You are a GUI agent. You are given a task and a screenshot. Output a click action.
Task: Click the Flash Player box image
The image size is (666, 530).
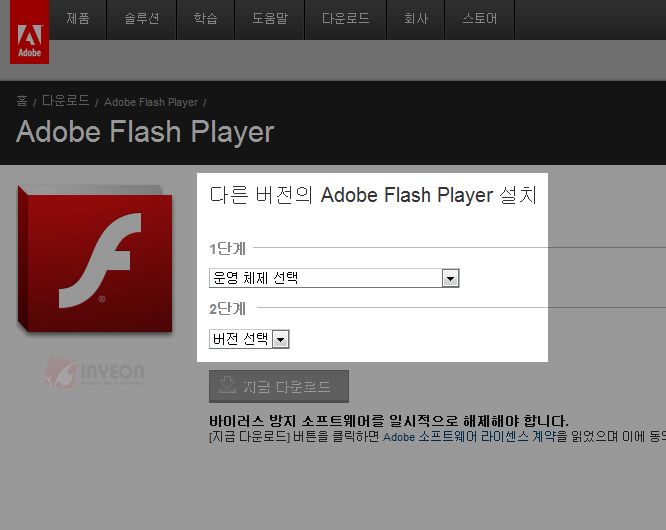pos(95,259)
